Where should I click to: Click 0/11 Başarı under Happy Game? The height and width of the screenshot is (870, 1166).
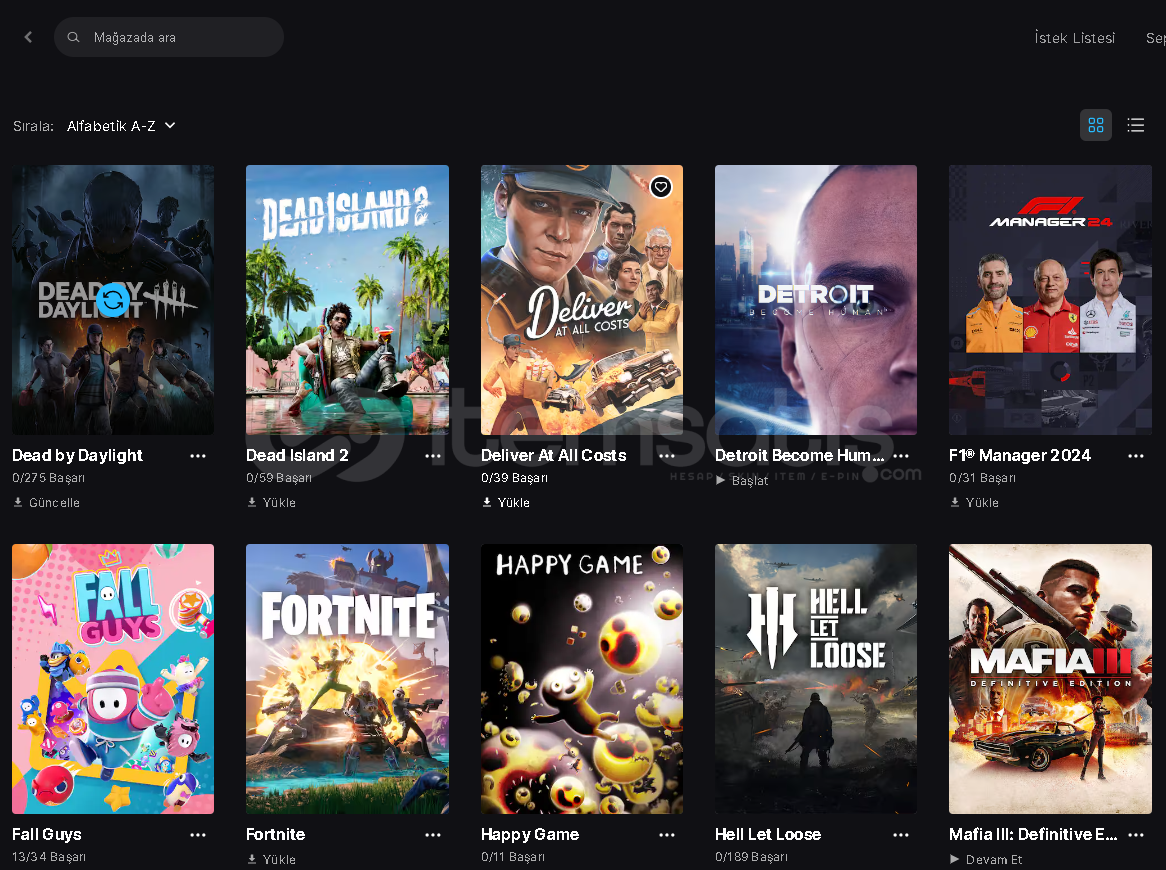pyautogui.click(x=513, y=857)
